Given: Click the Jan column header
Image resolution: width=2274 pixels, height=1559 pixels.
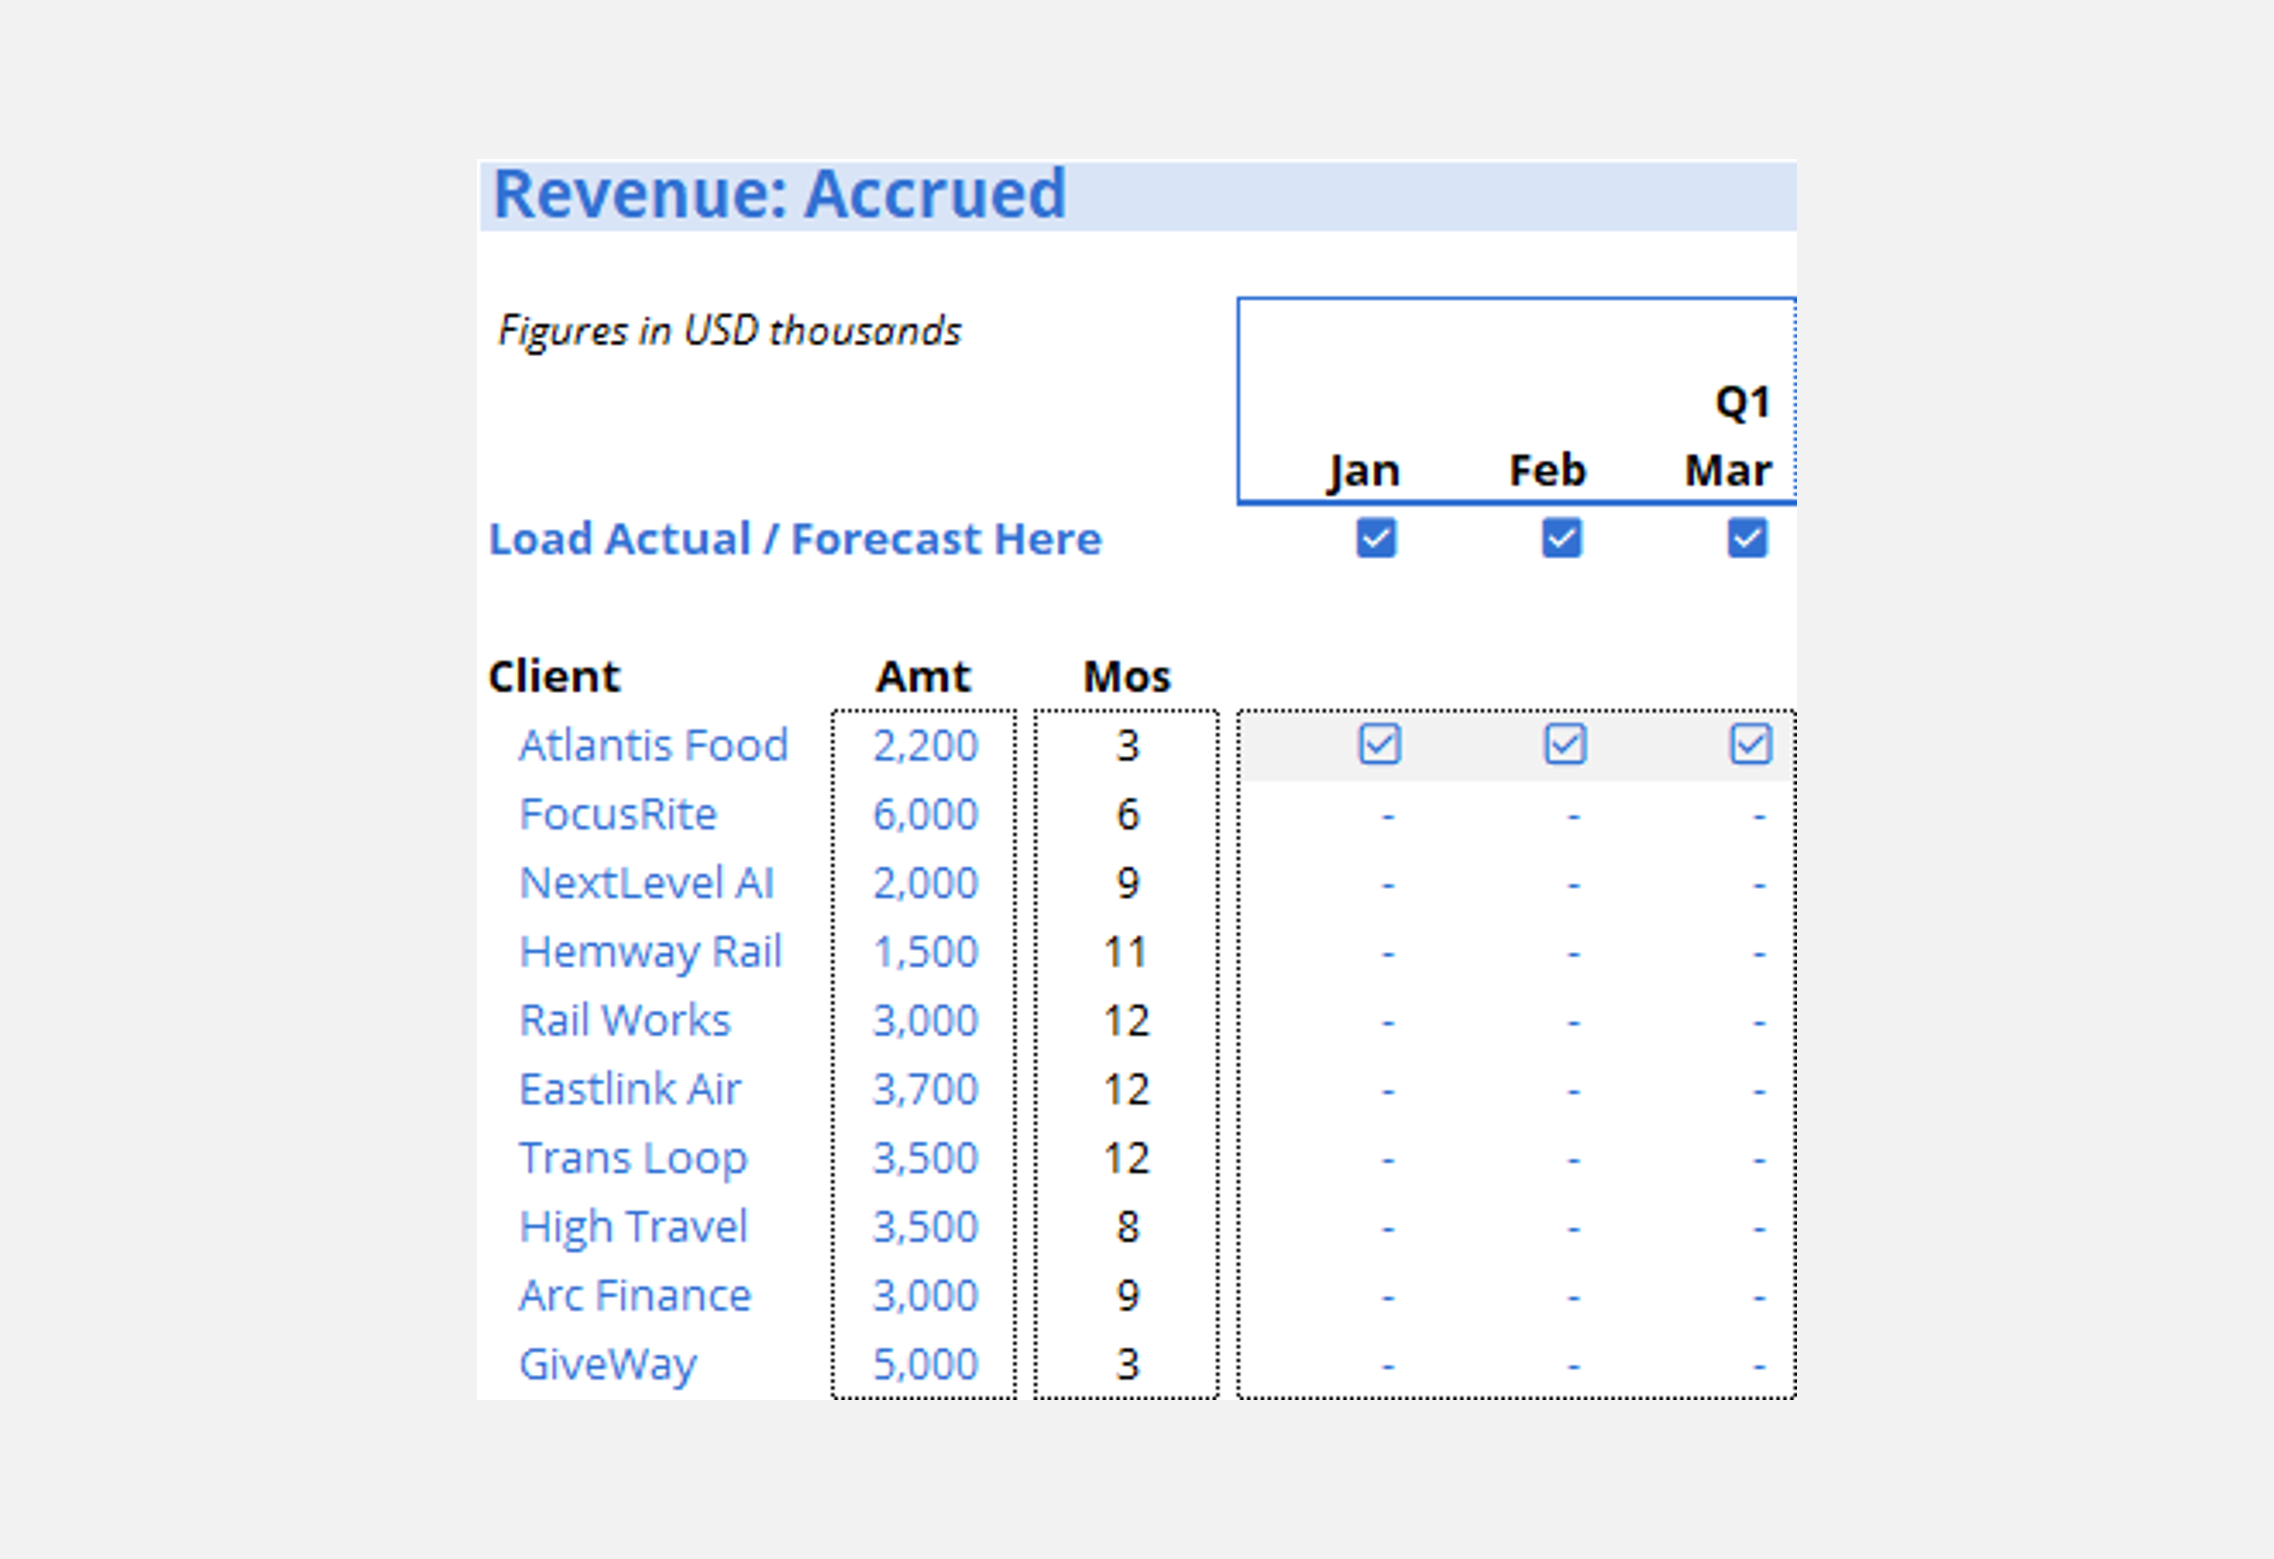Looking at the screenshot, I should 1363,471.
